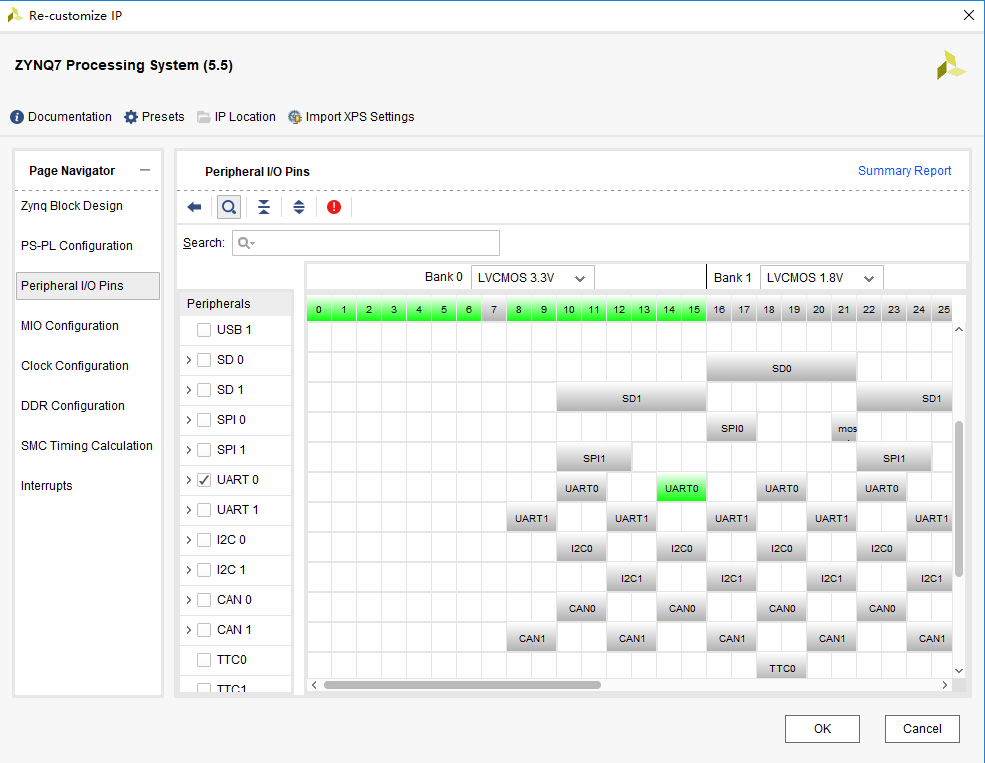This screenshot has height=763, width=985.
Task: Click MIO pin 7 column header
Action: pos(494,310)
